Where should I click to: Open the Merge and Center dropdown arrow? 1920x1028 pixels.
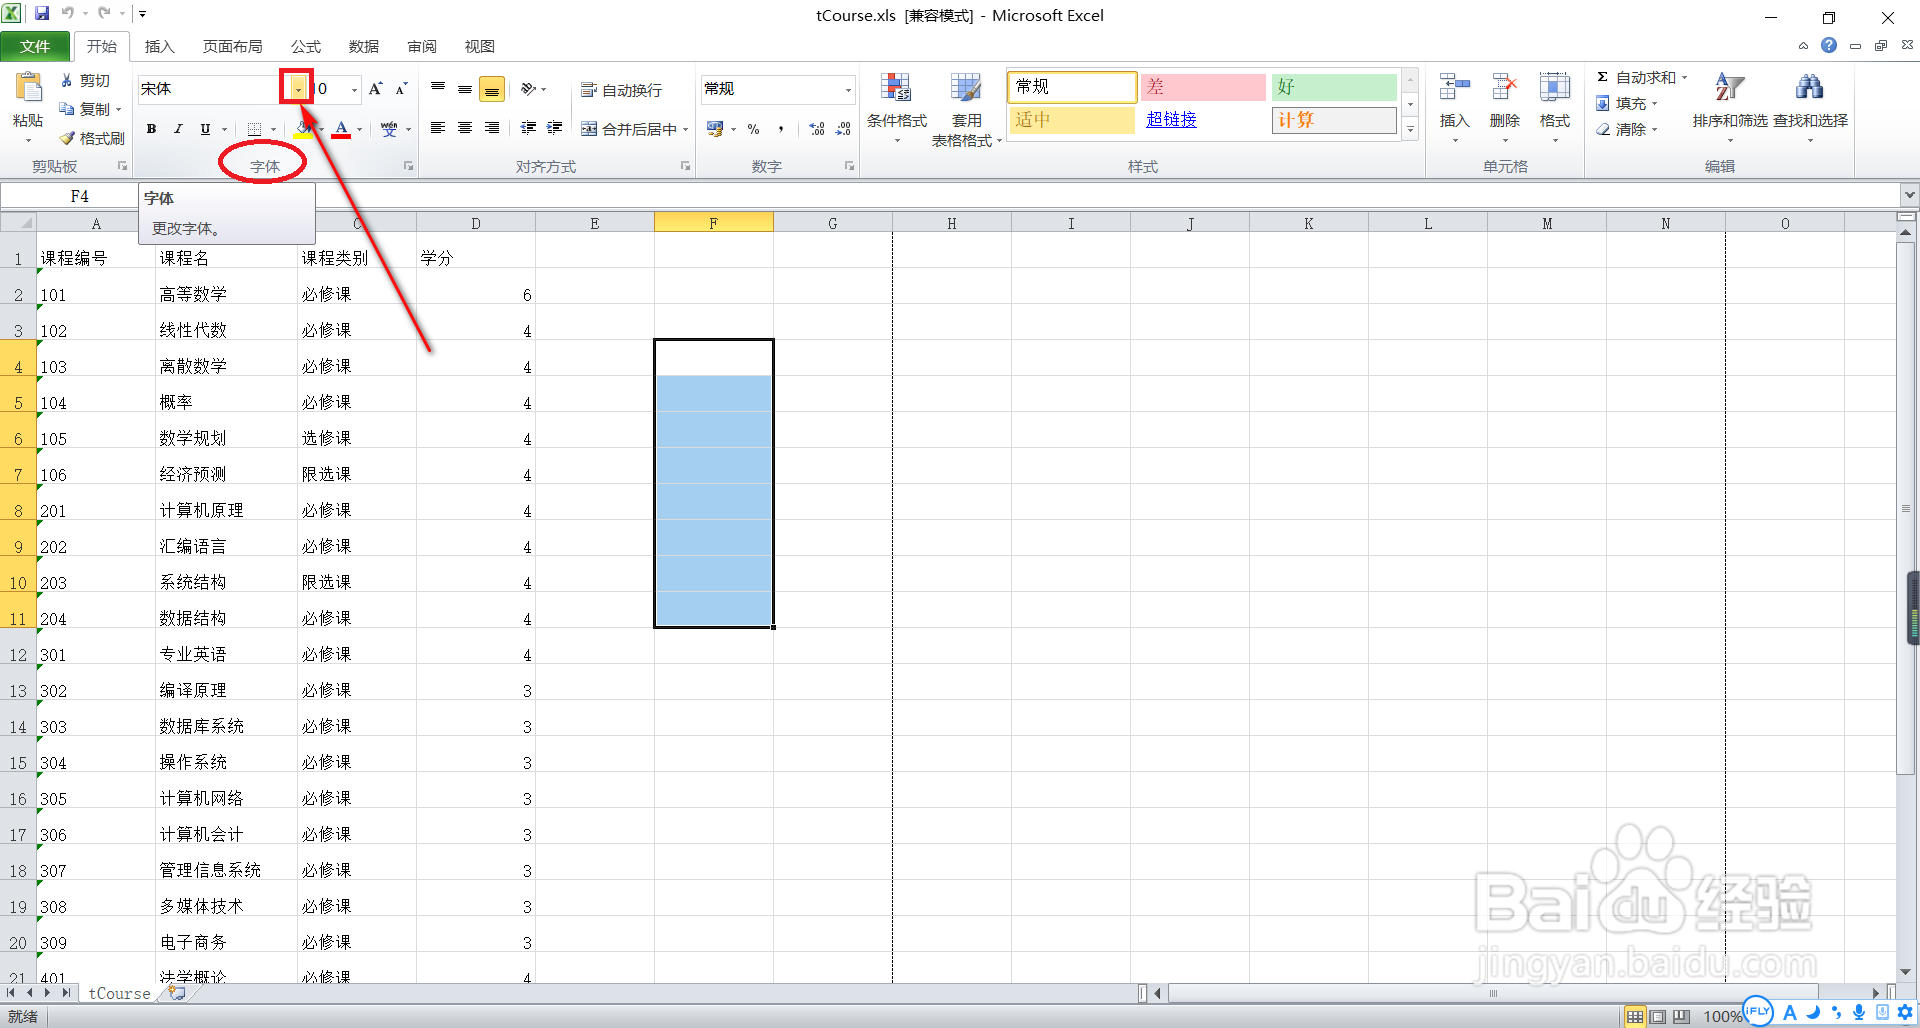686,129
